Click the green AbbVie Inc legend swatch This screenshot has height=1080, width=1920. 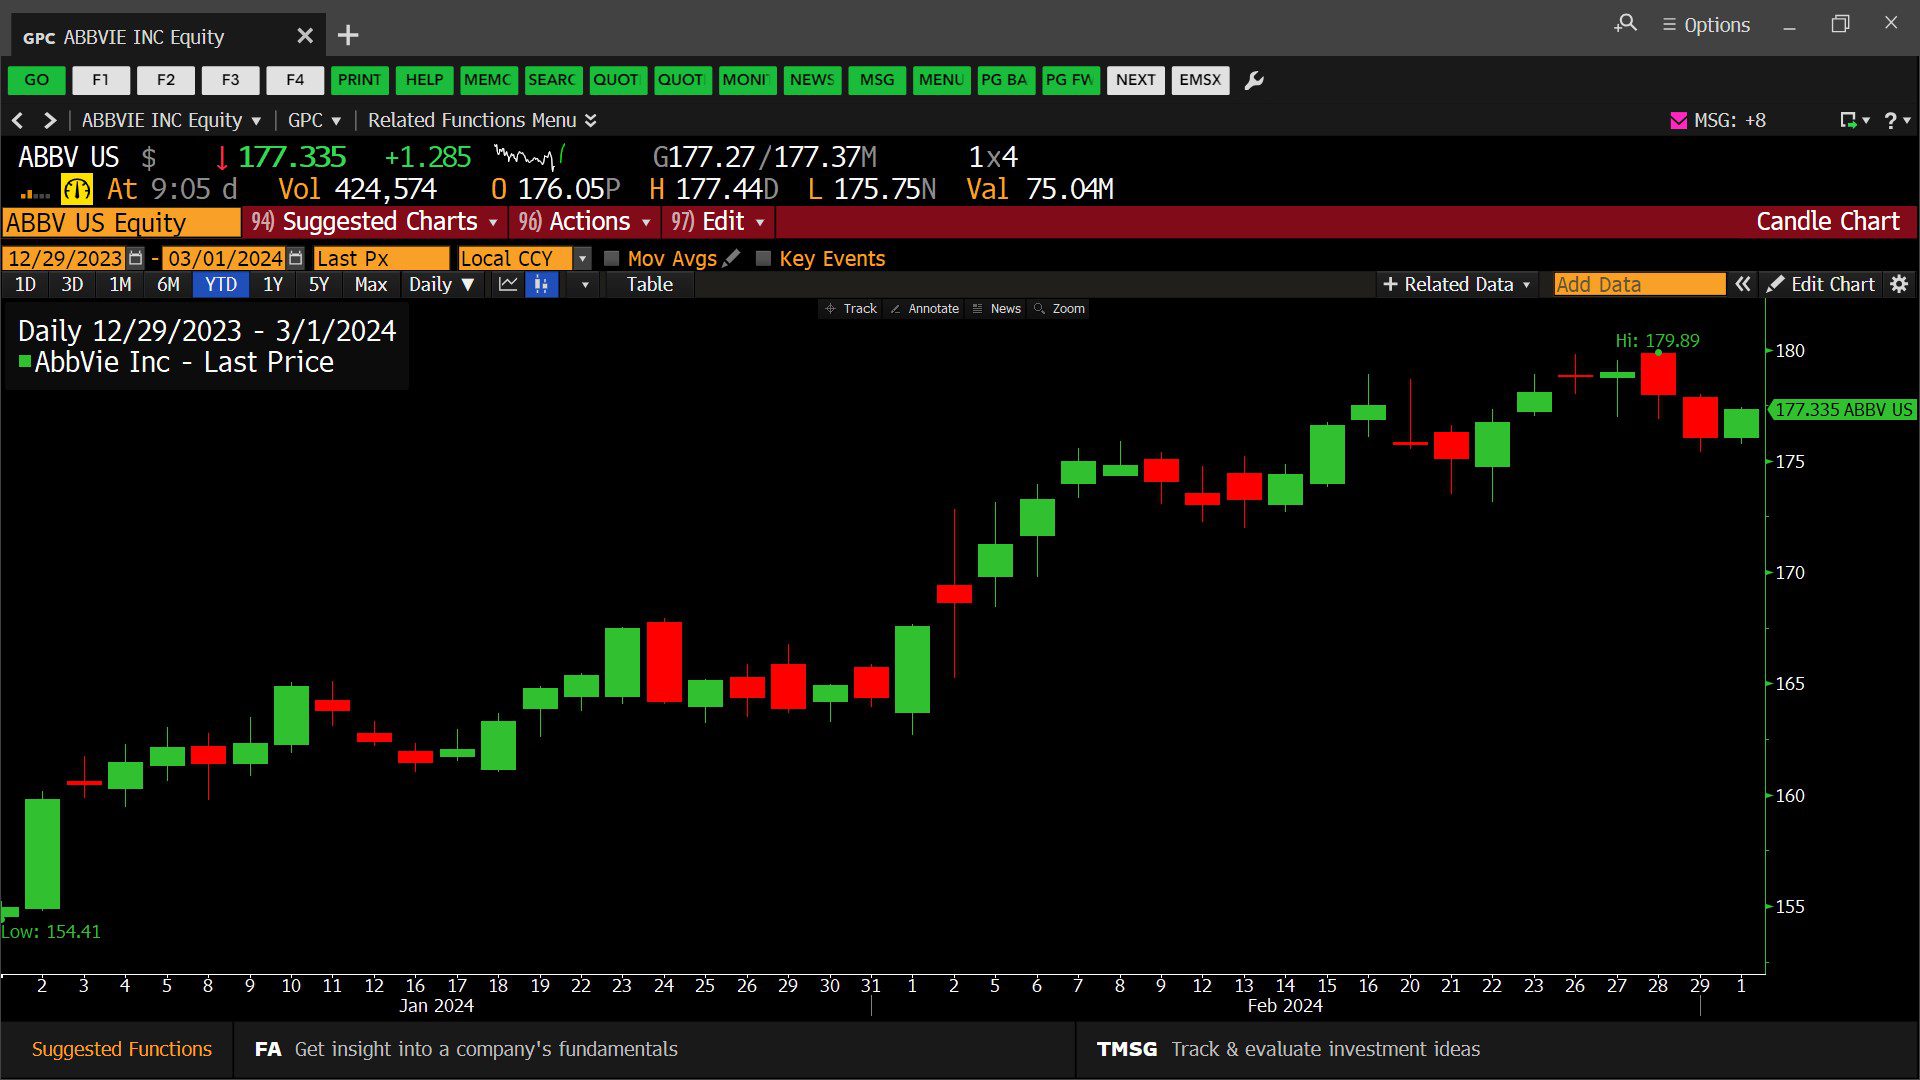tap(25, 361)
